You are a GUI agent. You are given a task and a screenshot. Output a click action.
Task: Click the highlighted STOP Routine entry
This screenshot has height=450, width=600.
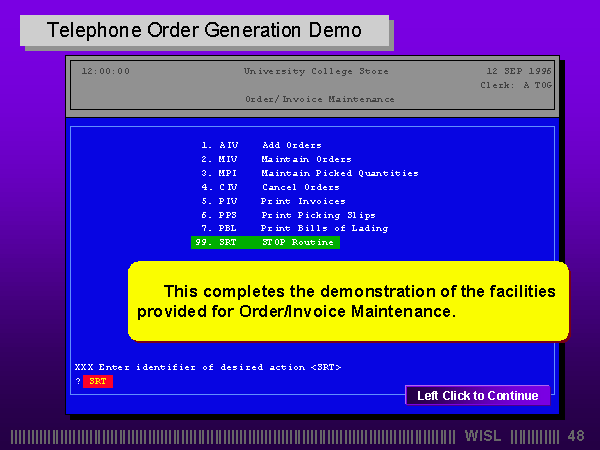point(265,243)
